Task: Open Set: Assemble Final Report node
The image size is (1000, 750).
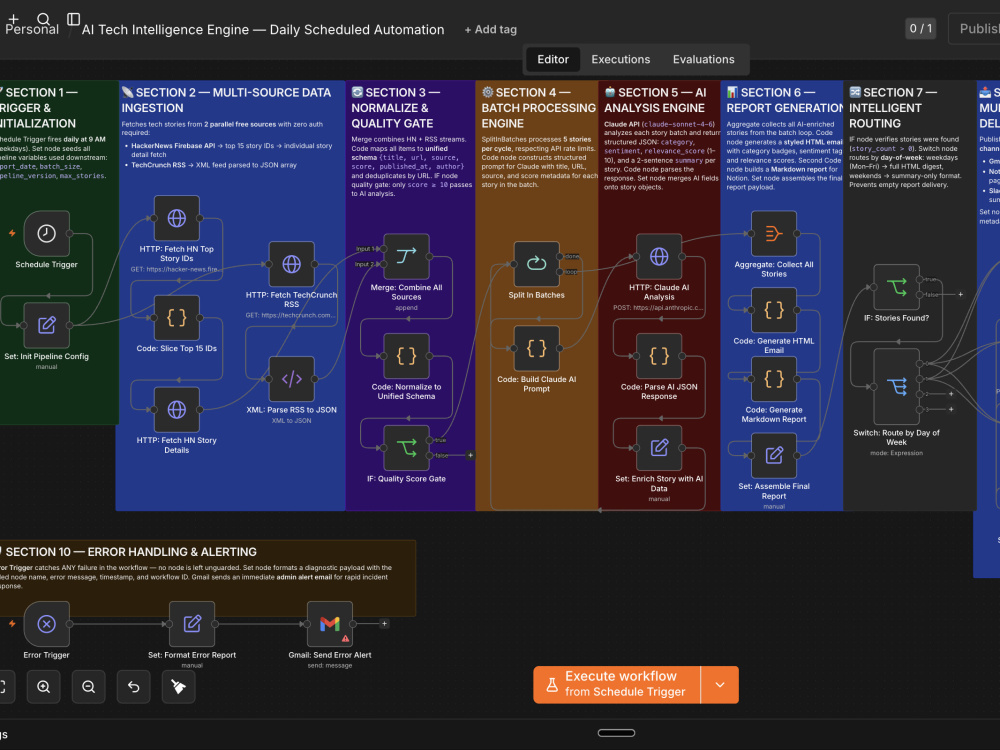Action: [774, 455]
